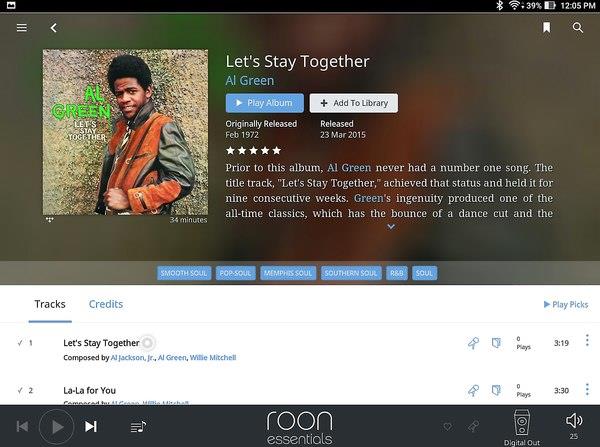Switch to the Credits tab
This screenshot has width=600, height=447.
tap(106, 304)
